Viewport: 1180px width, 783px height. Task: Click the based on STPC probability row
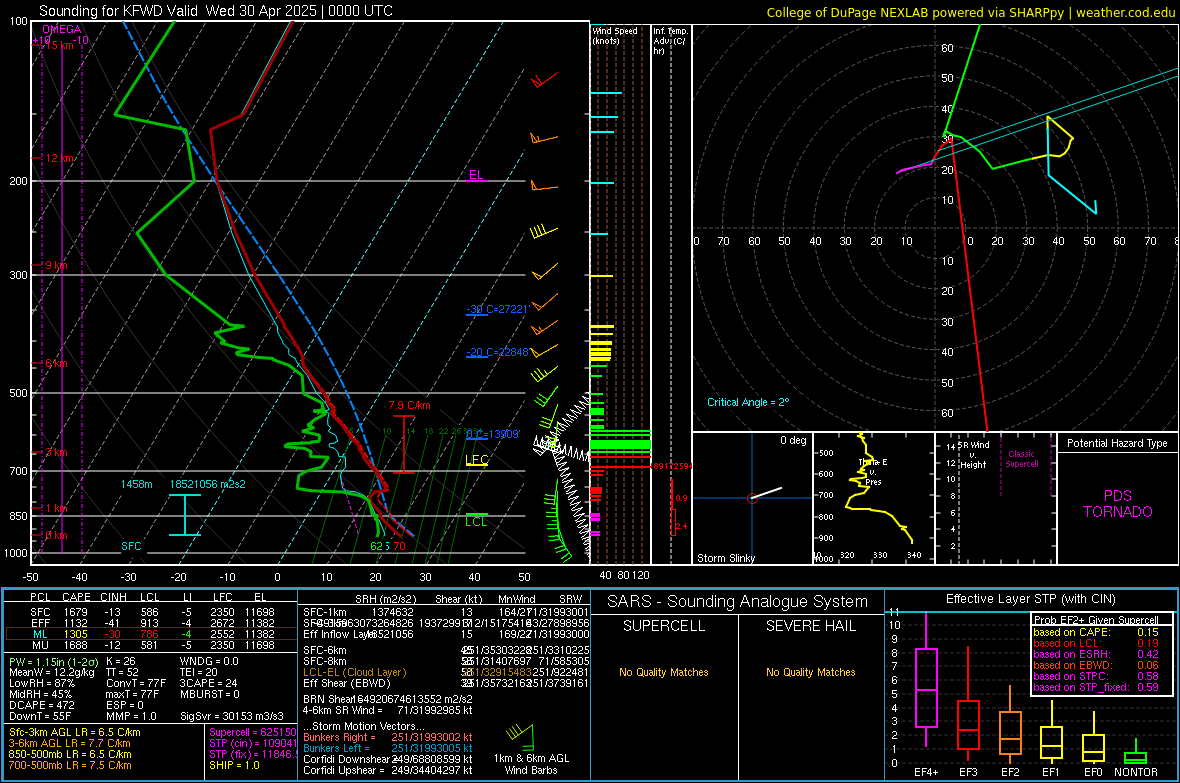click(x=1096, y=676)
